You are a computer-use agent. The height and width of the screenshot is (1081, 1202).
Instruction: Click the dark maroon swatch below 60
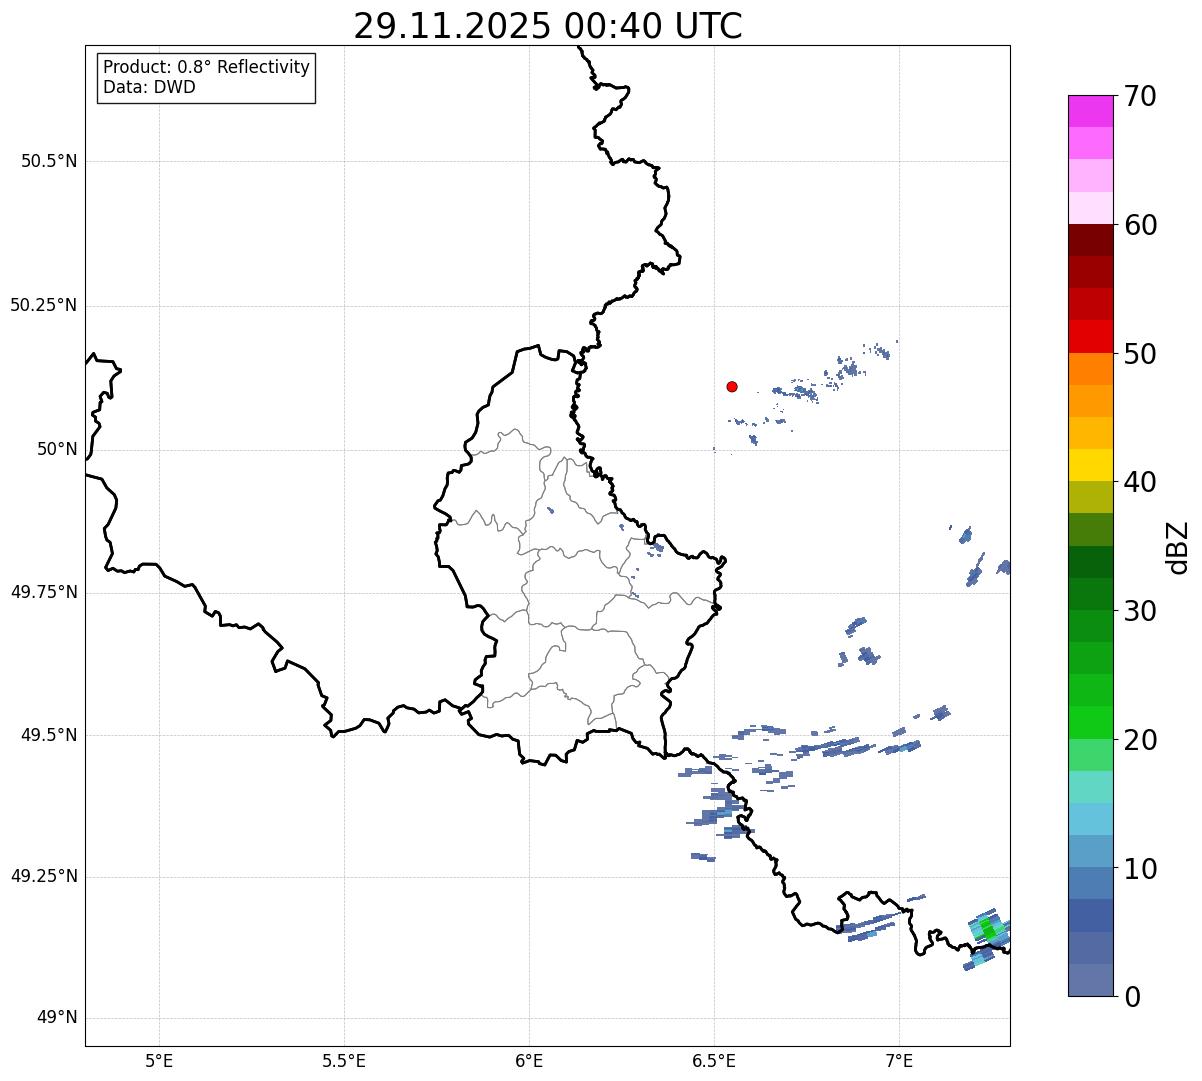(x=1091, y=240)
